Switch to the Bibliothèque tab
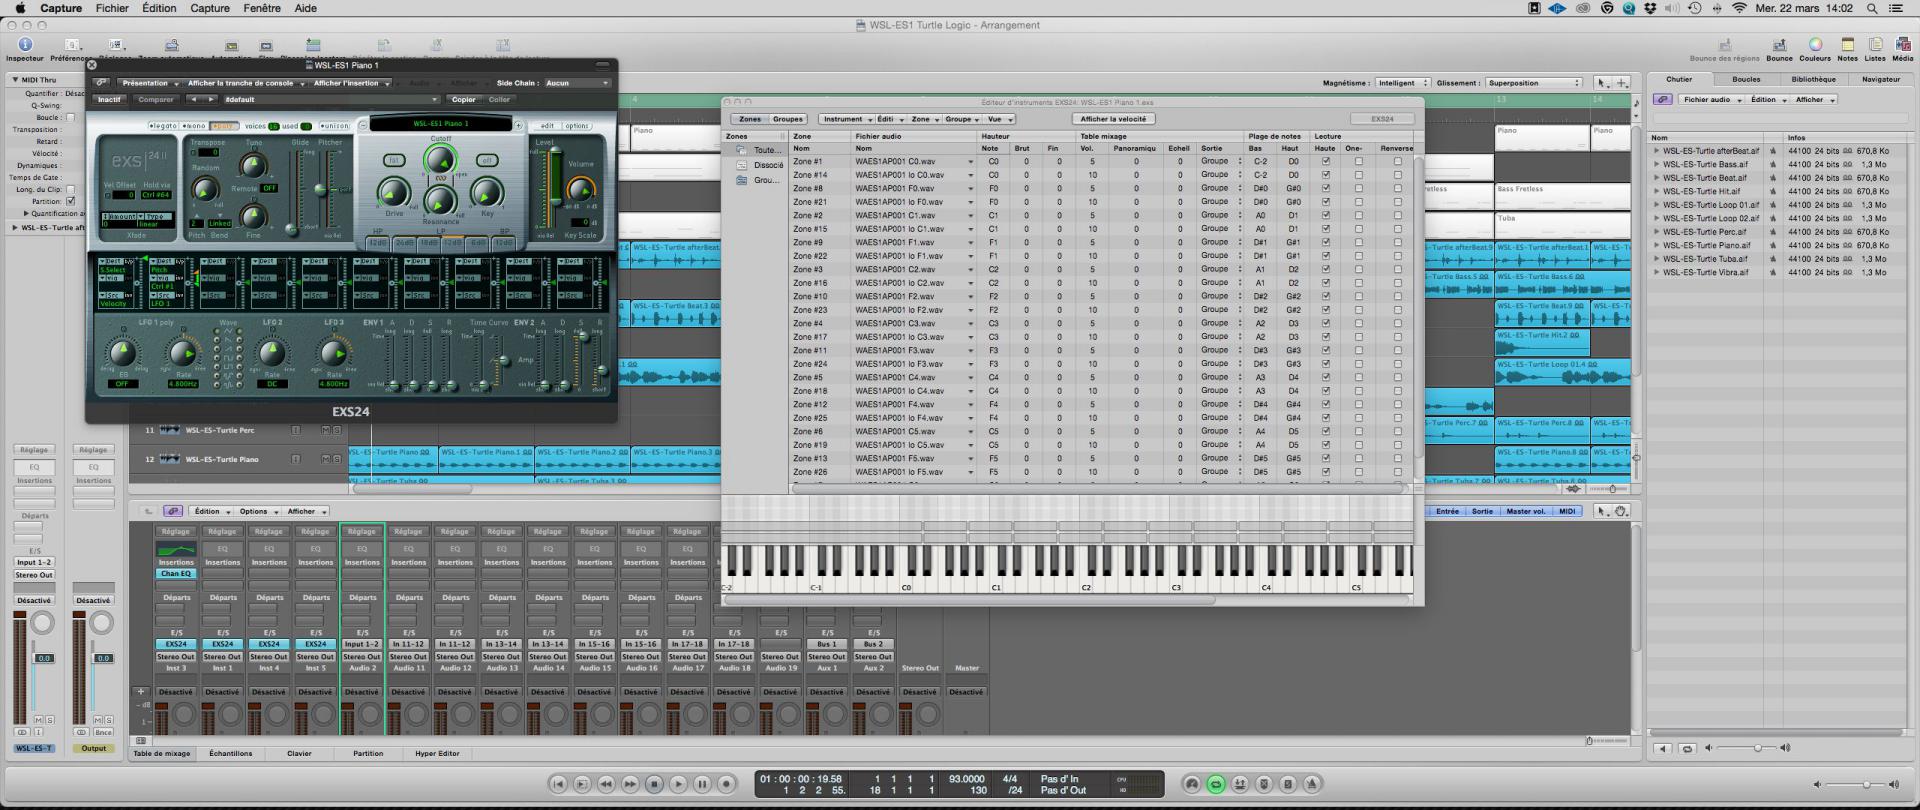Screen dimensions: 1920x810 (x=1813, y=79)
